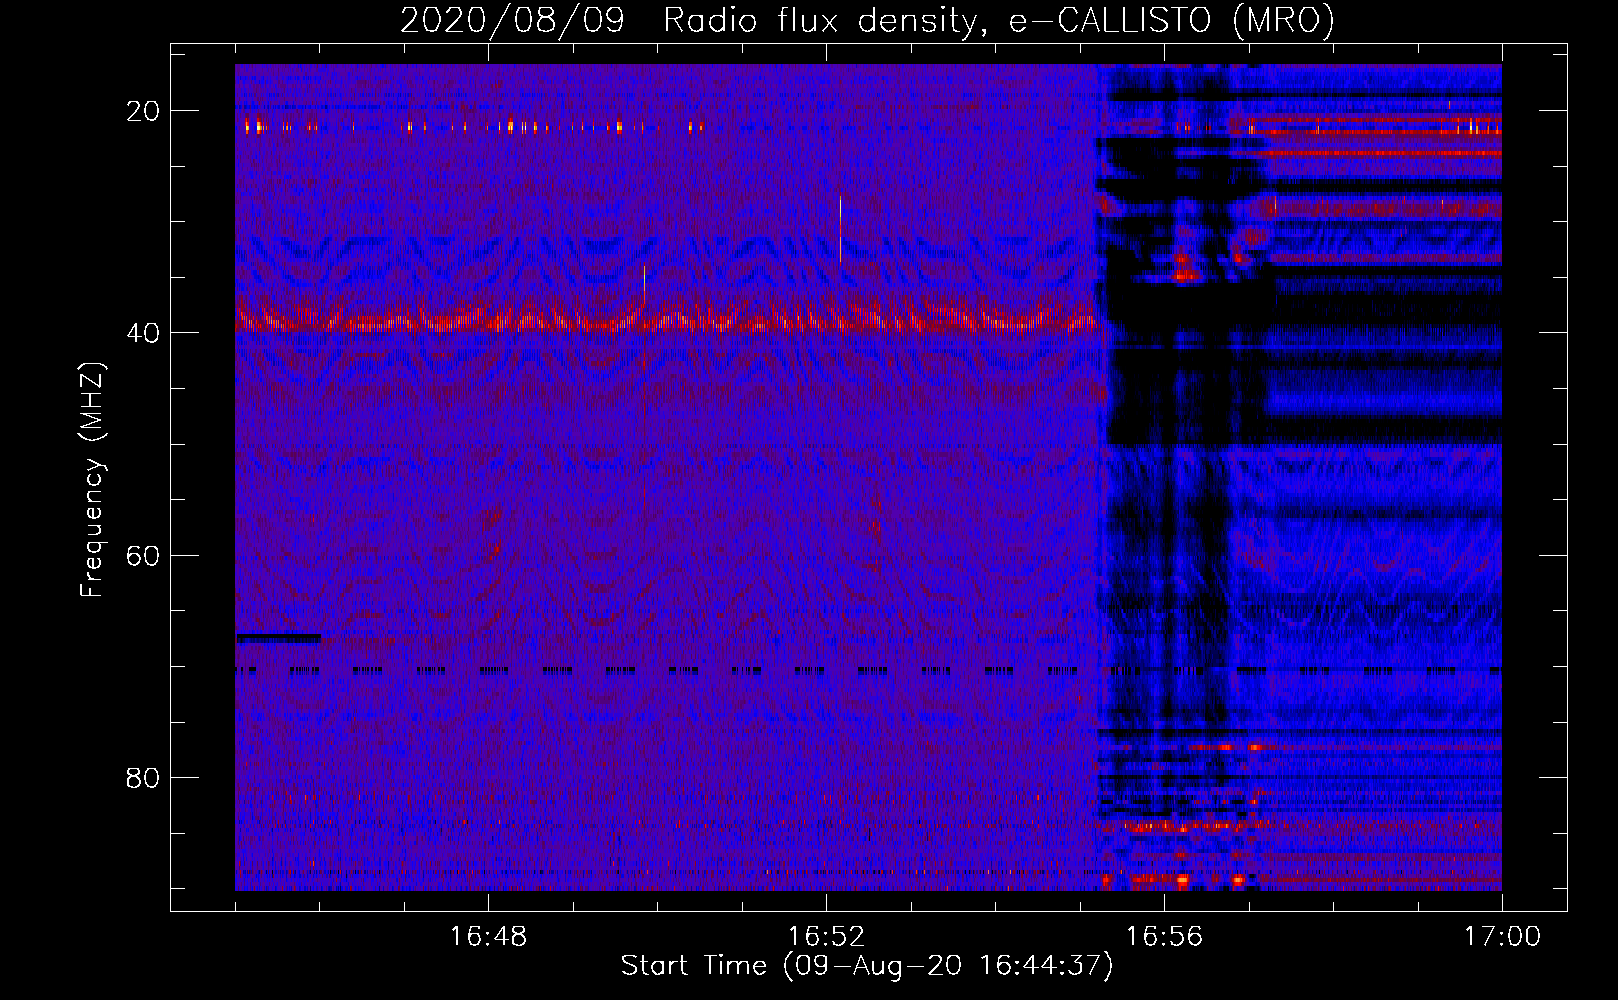This screenshot has width=1618, height=1000.
Task: Click the black horizontal bar near 67 MHz
Action: tap(279, 637)
